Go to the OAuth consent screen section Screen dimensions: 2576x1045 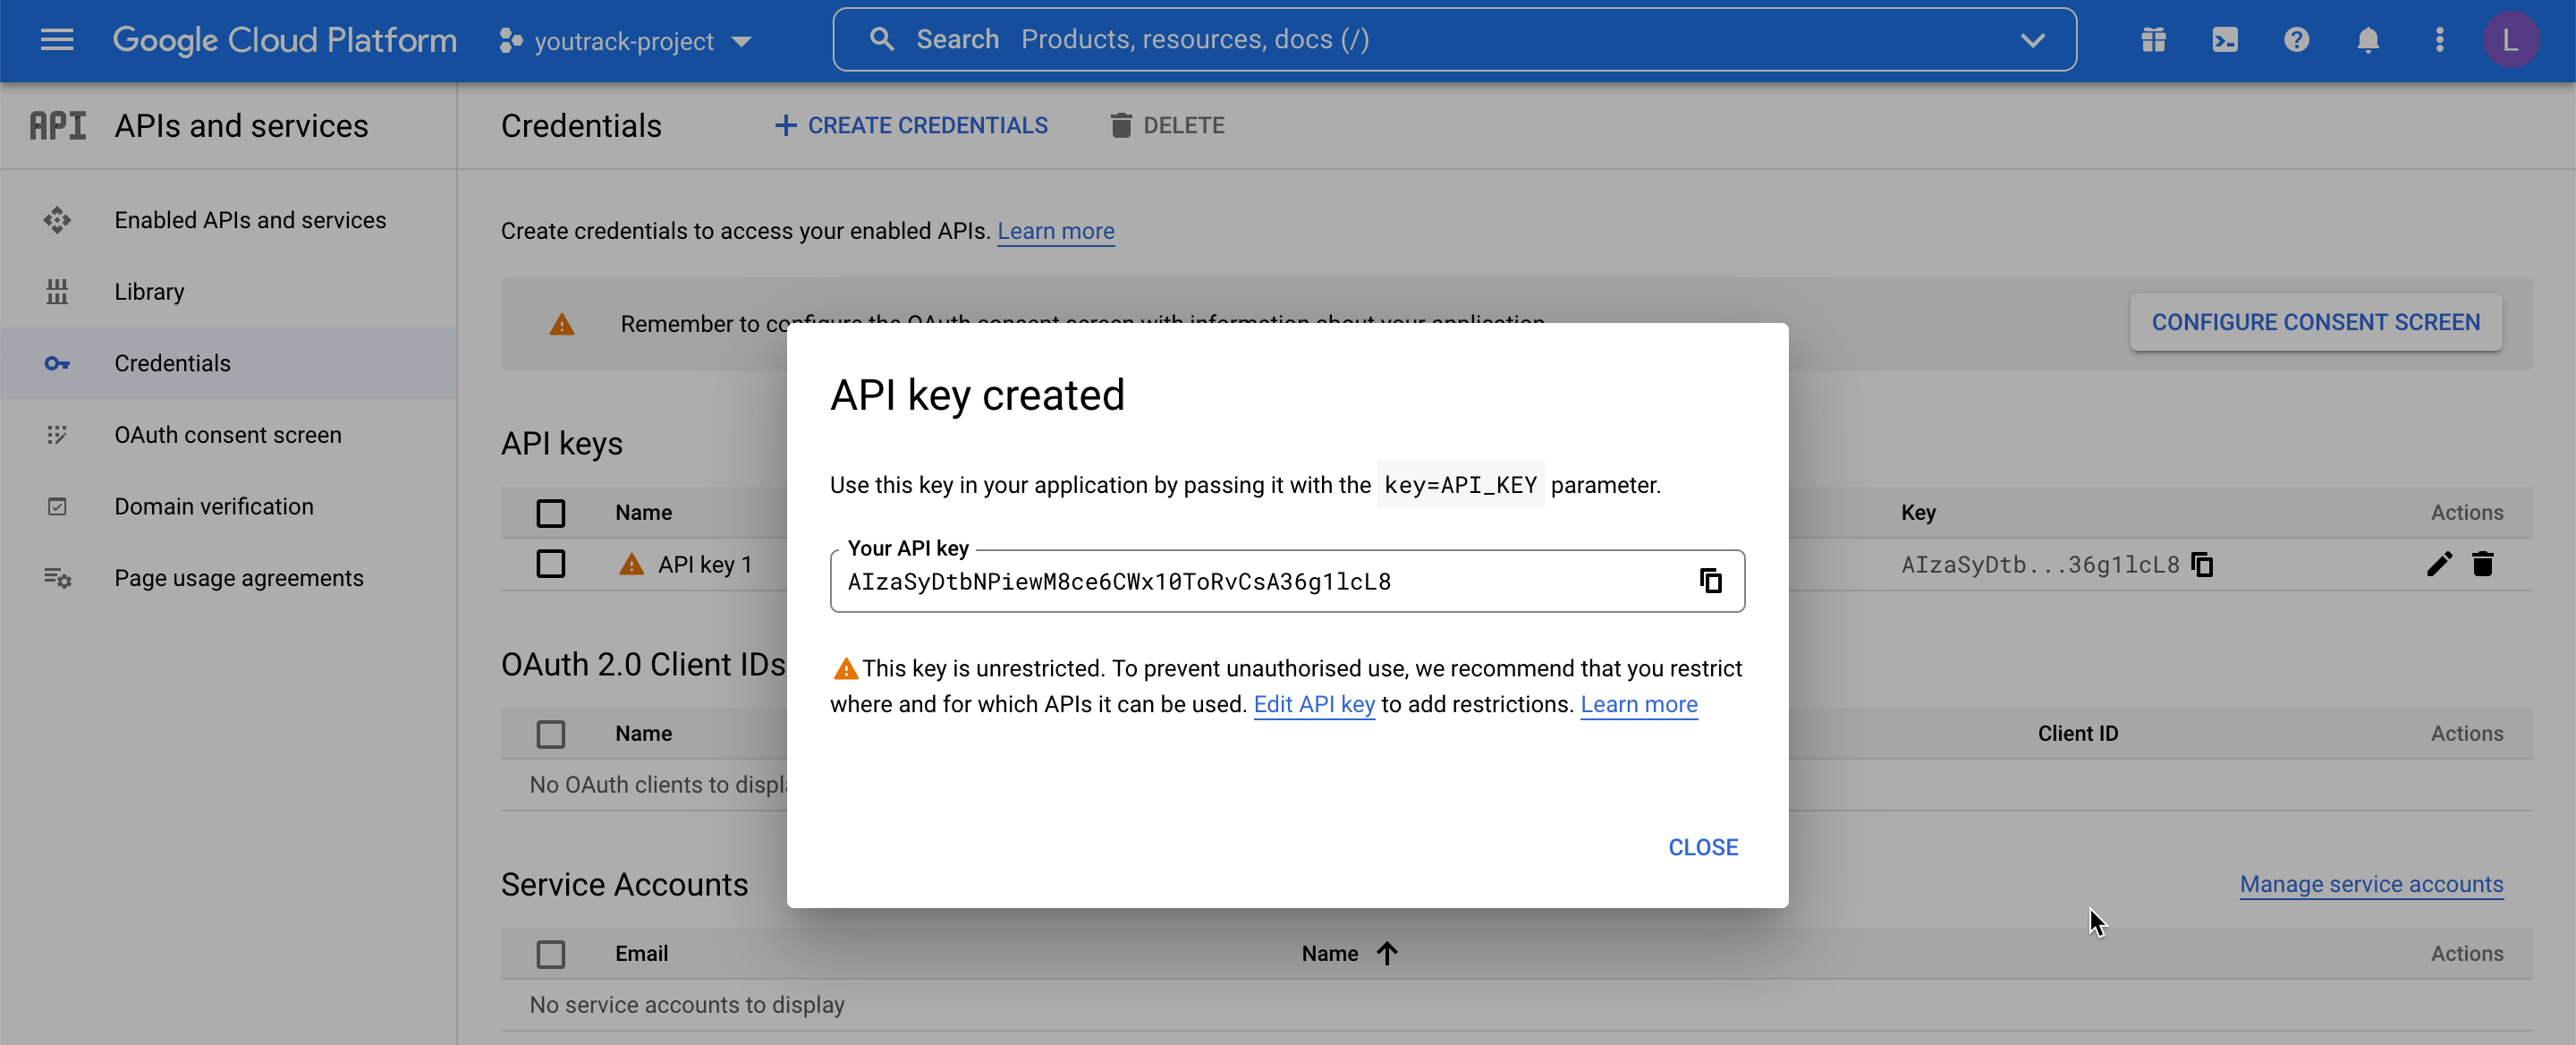tap(227, 434)
